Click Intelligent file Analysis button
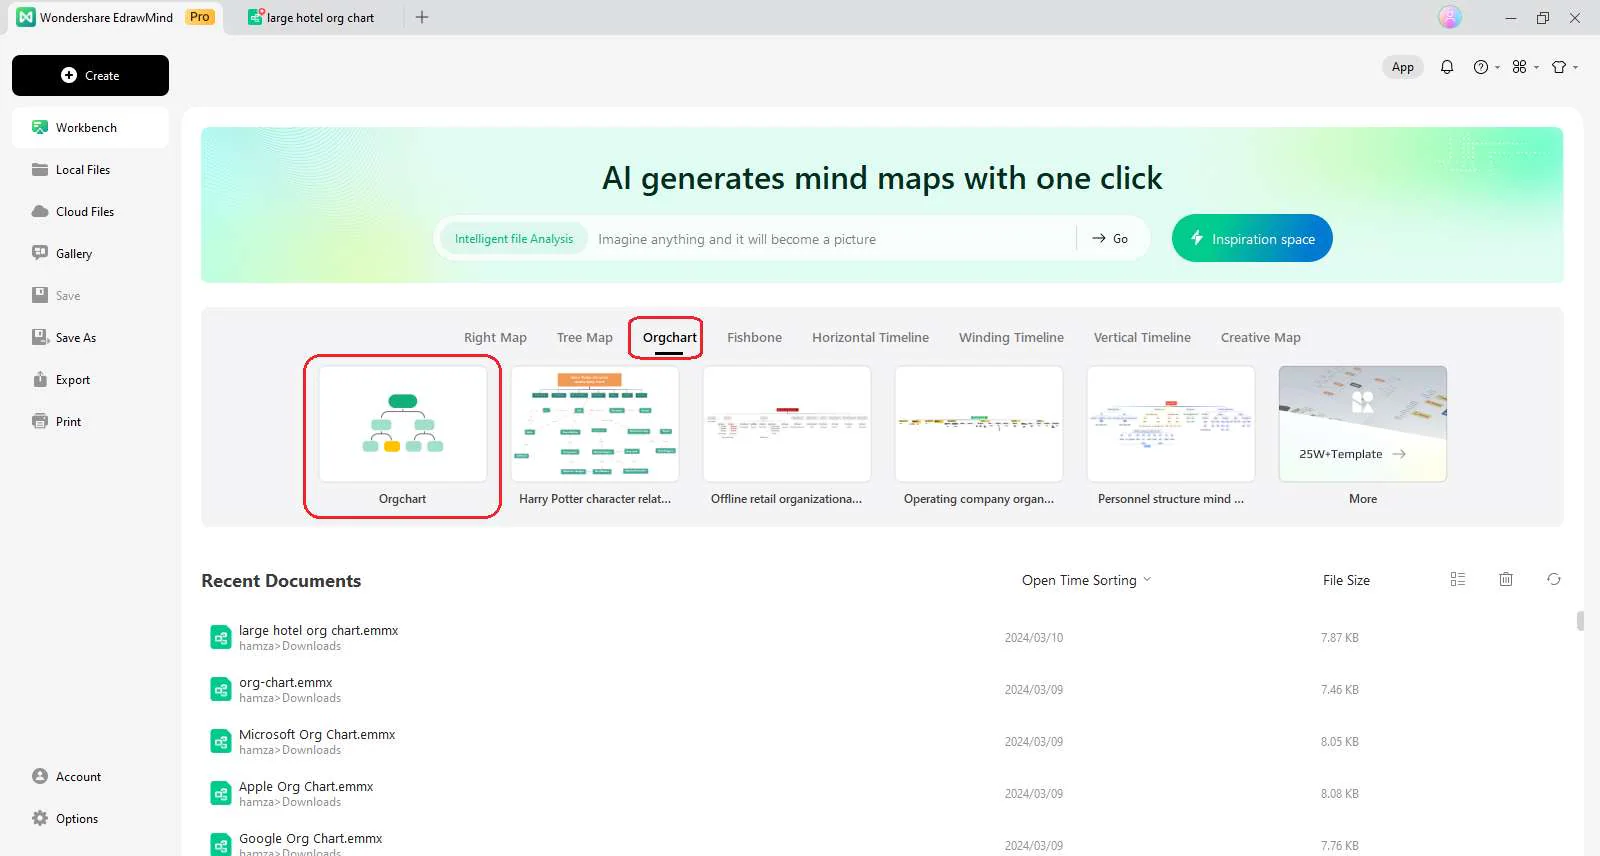This screenshot has height=856, width=1600. tap(514, 239)
